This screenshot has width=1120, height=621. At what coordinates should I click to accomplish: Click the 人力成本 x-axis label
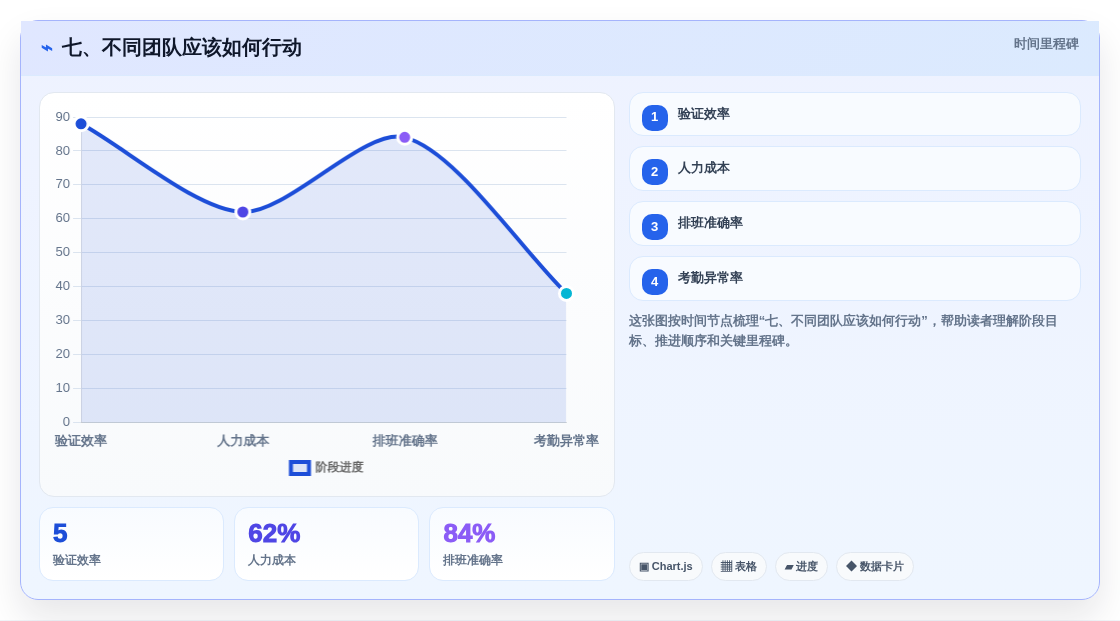(243, 441)
